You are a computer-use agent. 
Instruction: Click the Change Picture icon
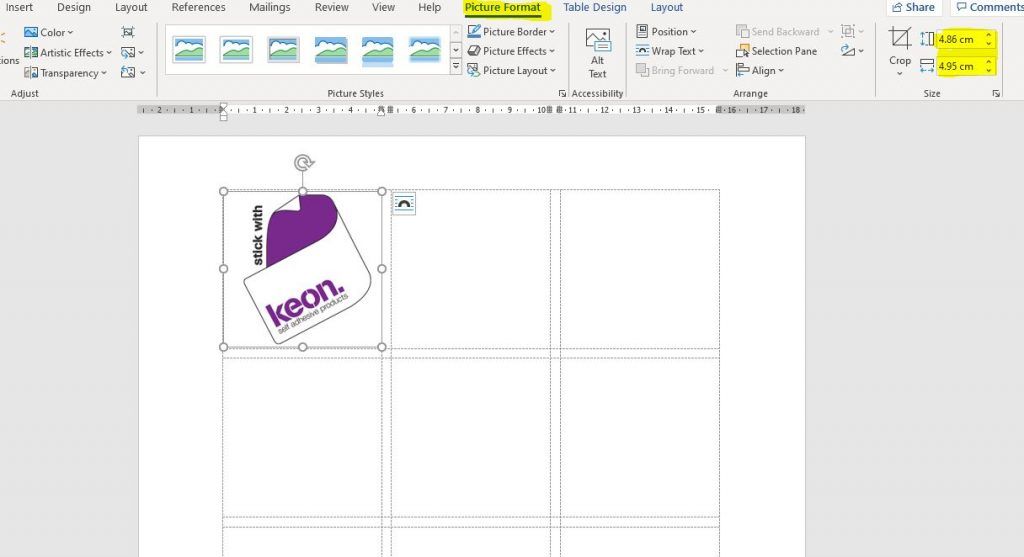[132, 52]
